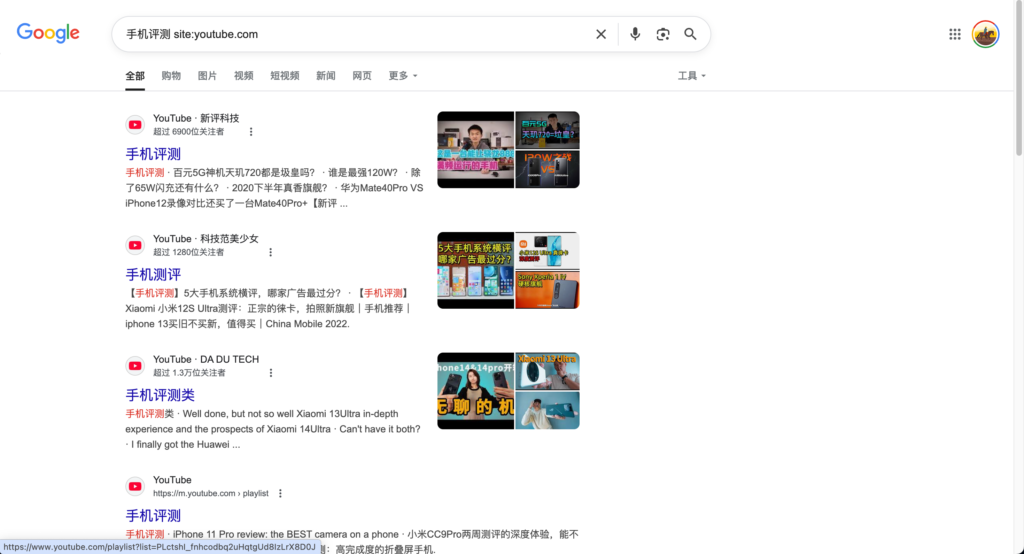This screenshot has width=1024, height=554.
Task: Click '超过 6900位关注者' text
Action: coord(189,132)
